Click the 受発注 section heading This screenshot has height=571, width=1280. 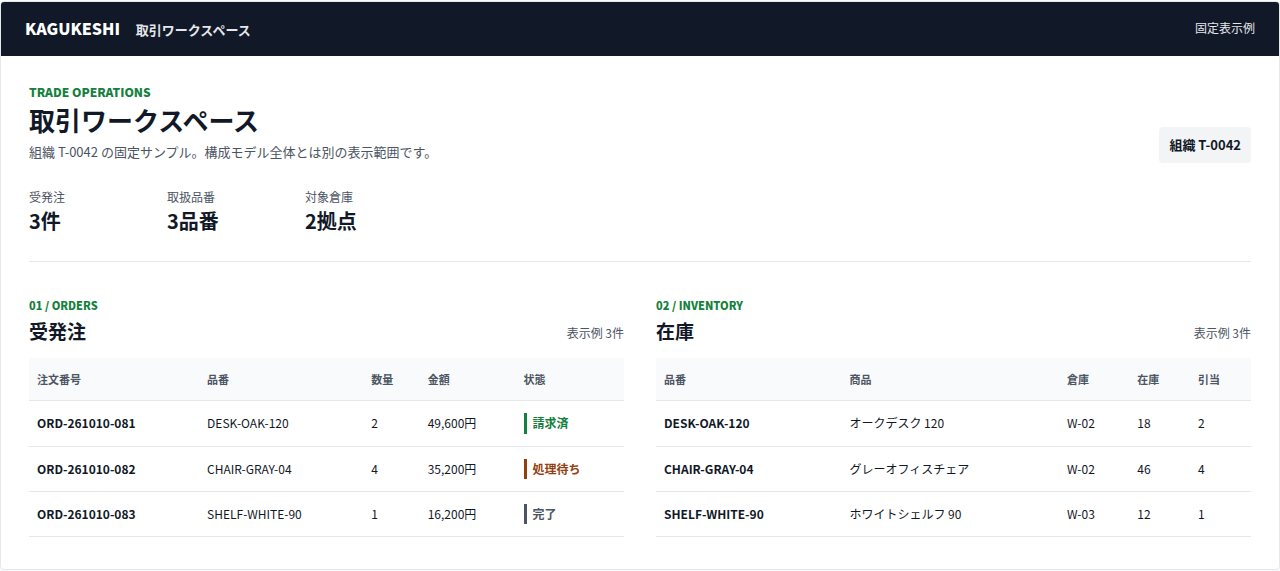pos(57,332)
